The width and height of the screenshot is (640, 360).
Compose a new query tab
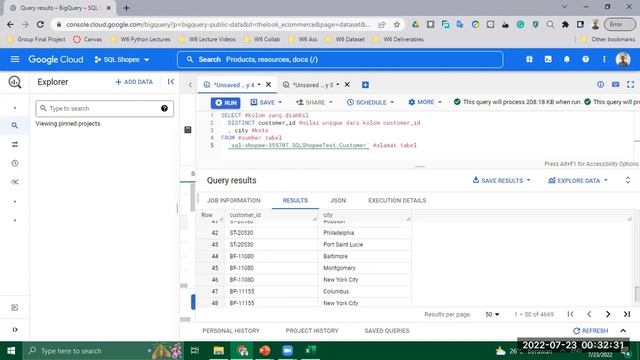pos(365,84)
